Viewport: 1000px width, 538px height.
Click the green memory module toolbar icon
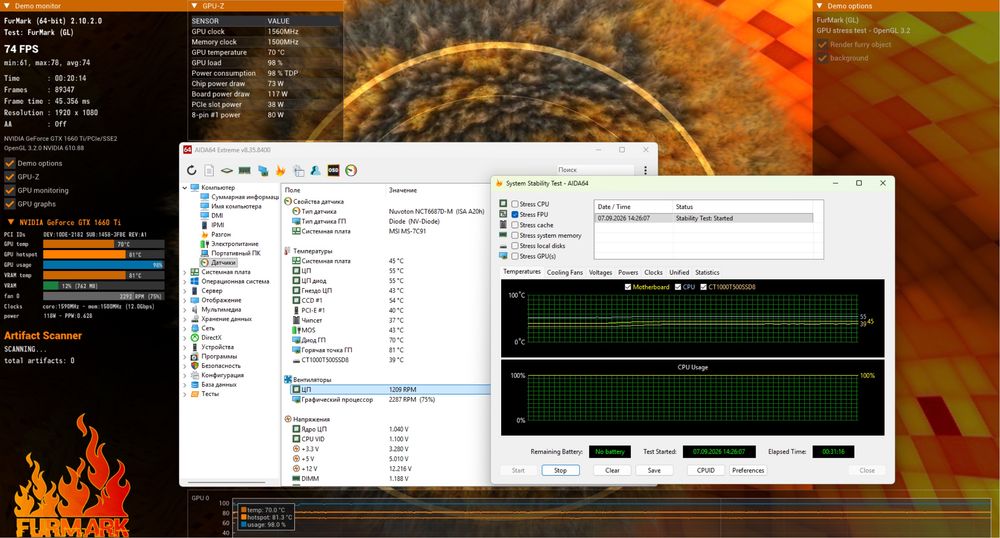point(244,170)
